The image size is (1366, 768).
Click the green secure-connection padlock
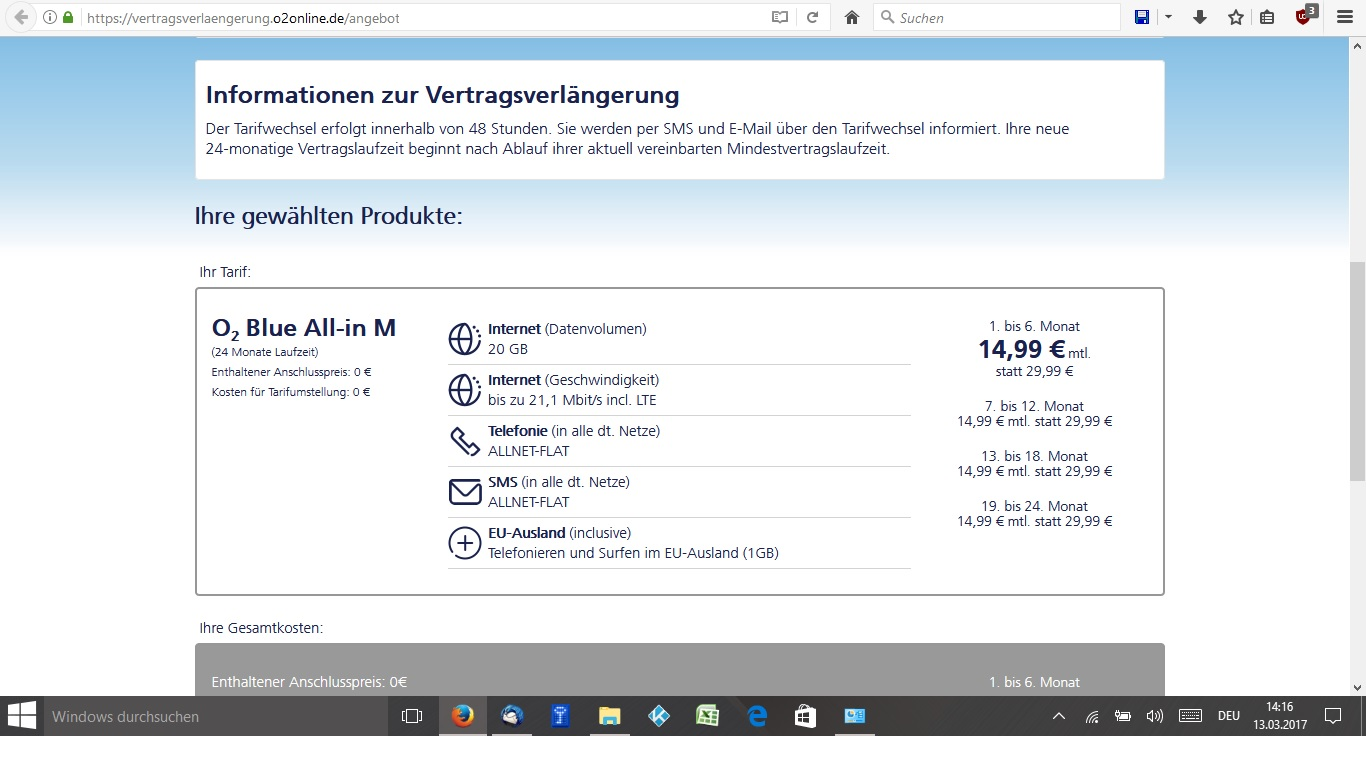[x=68, y=17]
